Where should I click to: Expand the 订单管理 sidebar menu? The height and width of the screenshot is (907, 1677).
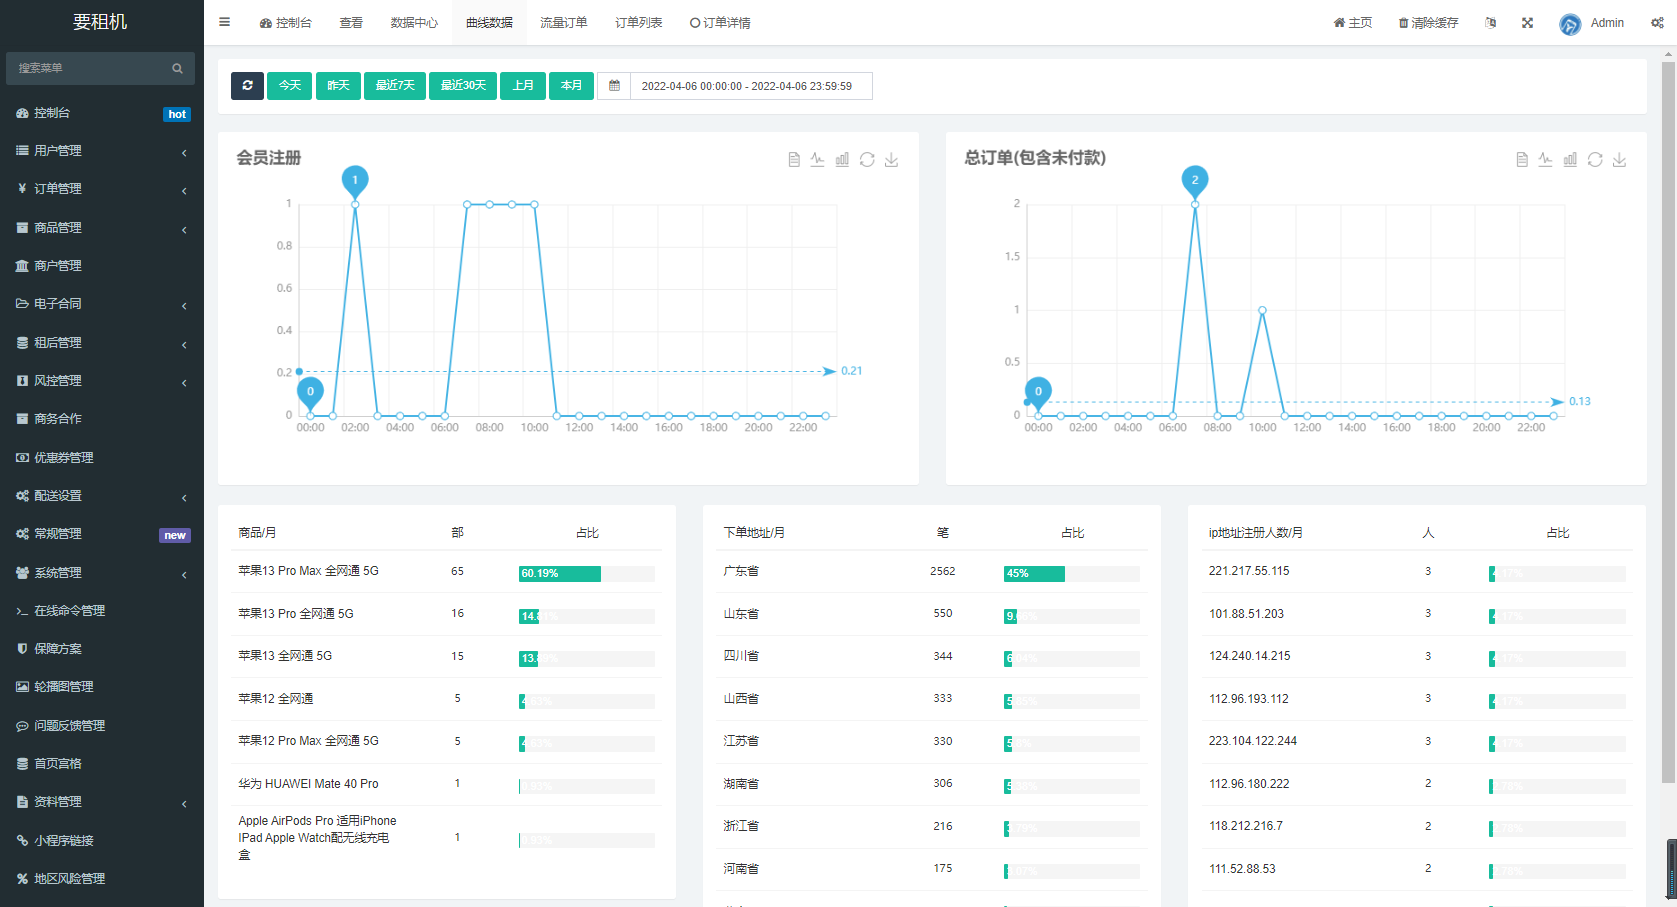(x=102, y=189)
